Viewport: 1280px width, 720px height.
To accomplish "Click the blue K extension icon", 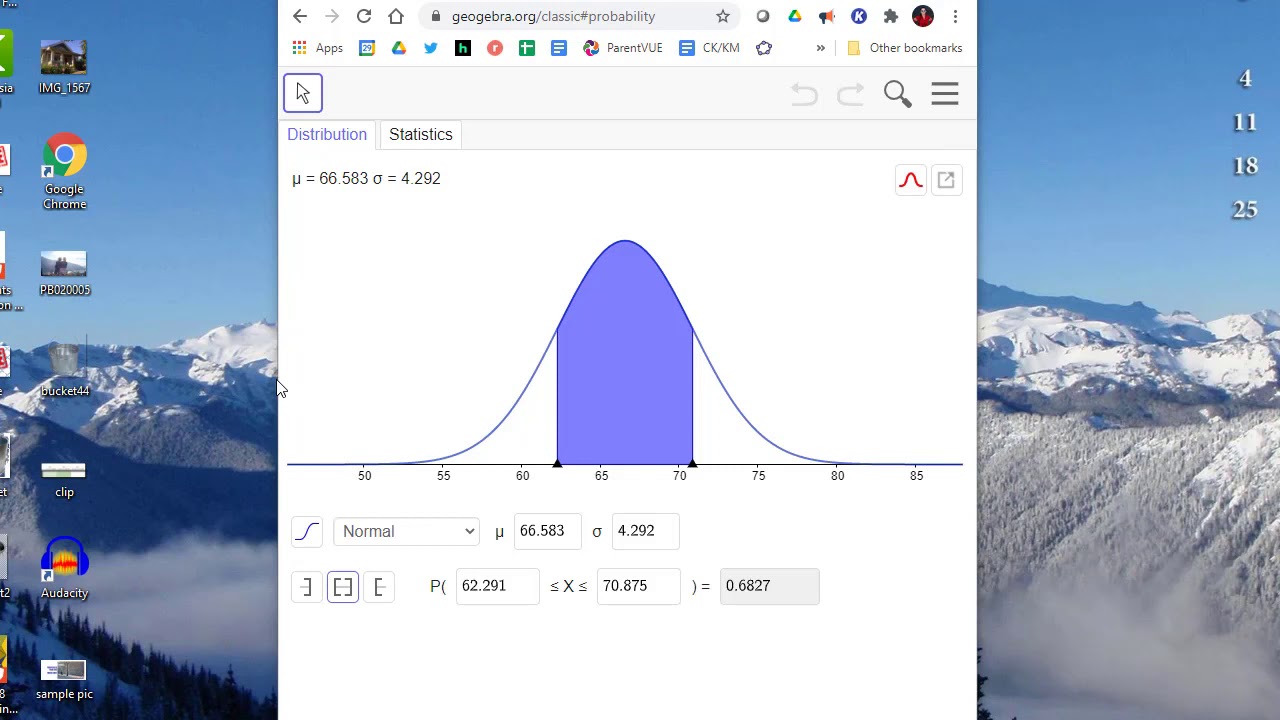I will tap(859, 16).
